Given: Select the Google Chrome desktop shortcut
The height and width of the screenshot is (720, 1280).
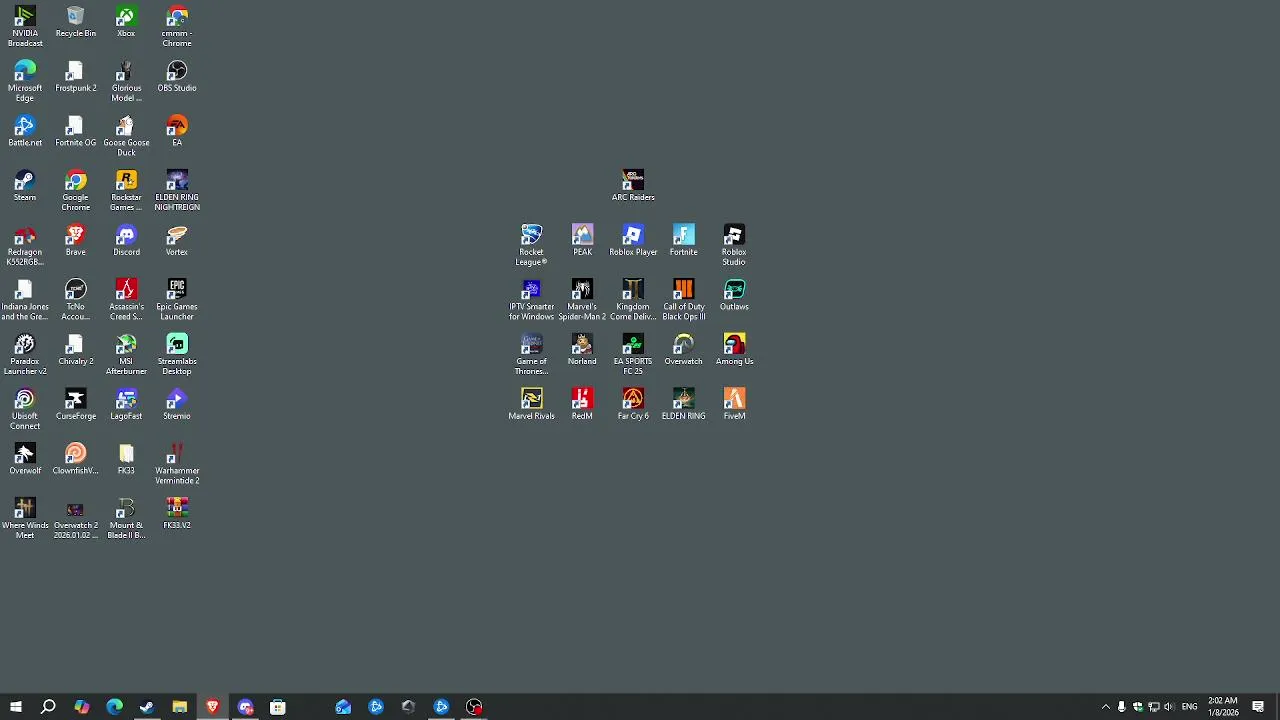Looking at the screenshot, I should pos(76,191).
